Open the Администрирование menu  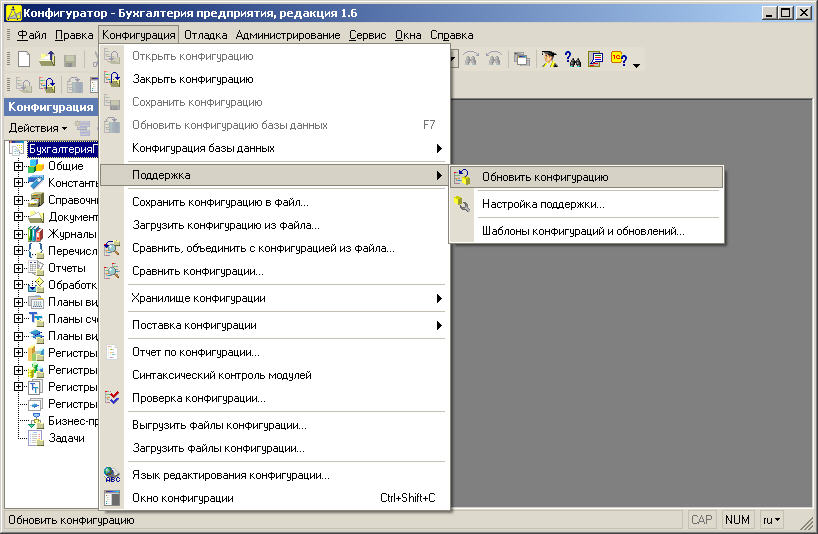[287, 35]
